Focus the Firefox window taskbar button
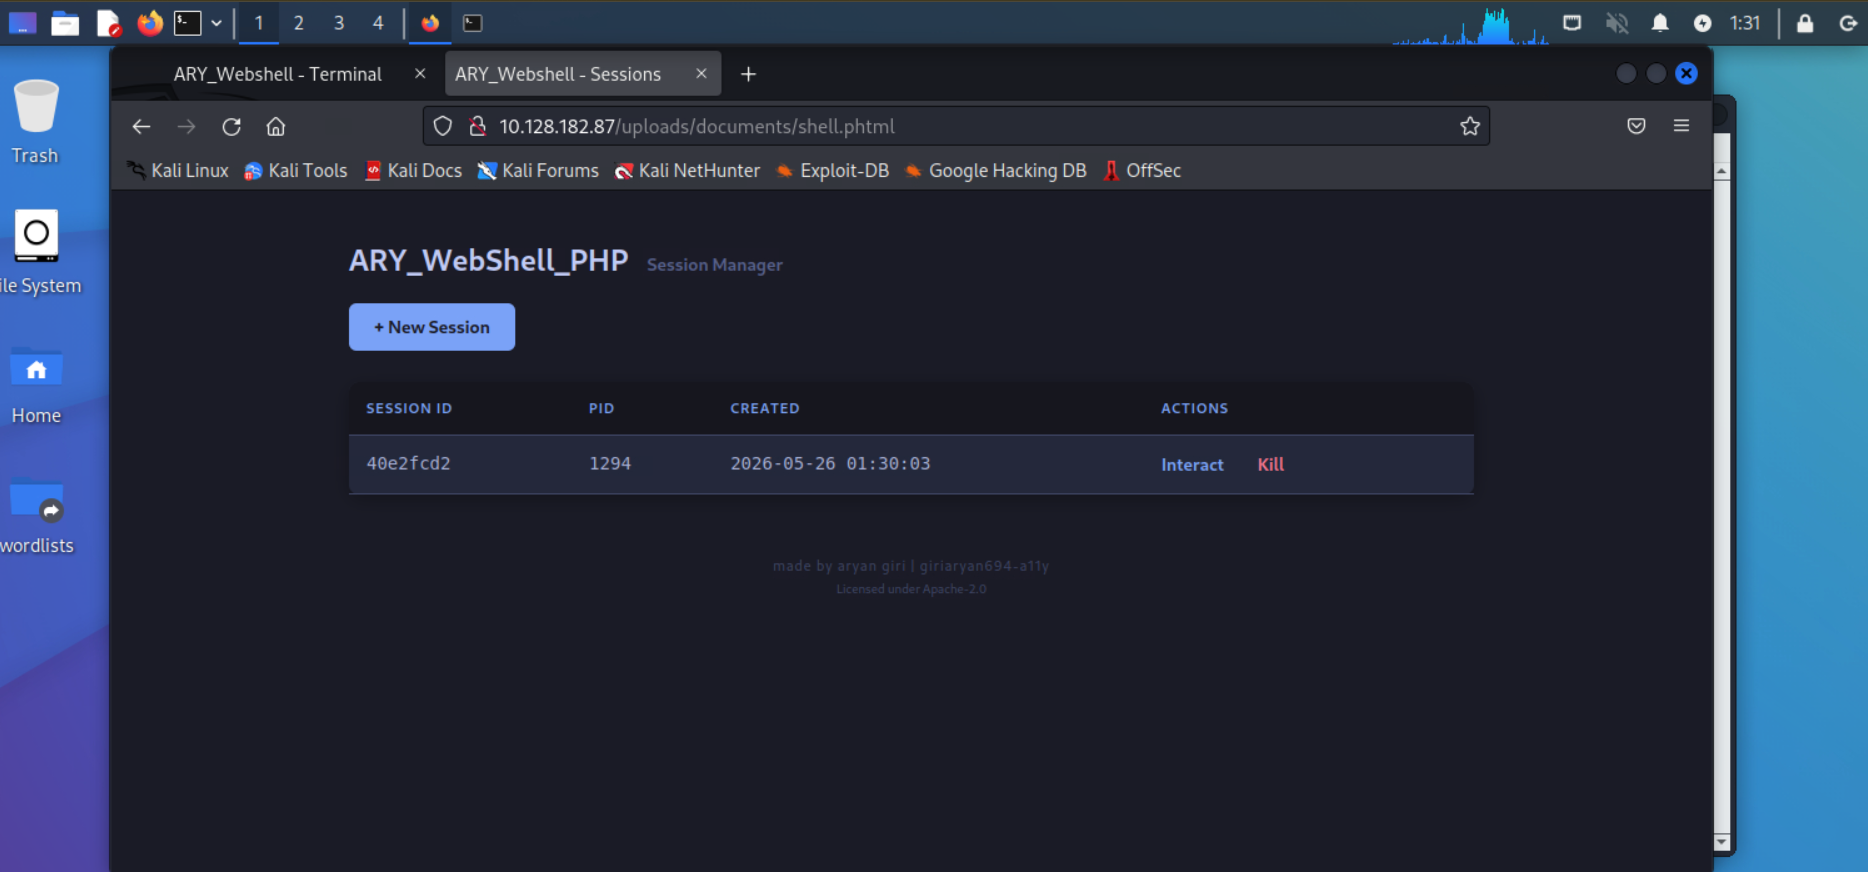The image size is (1868, 872). [430, 22]
